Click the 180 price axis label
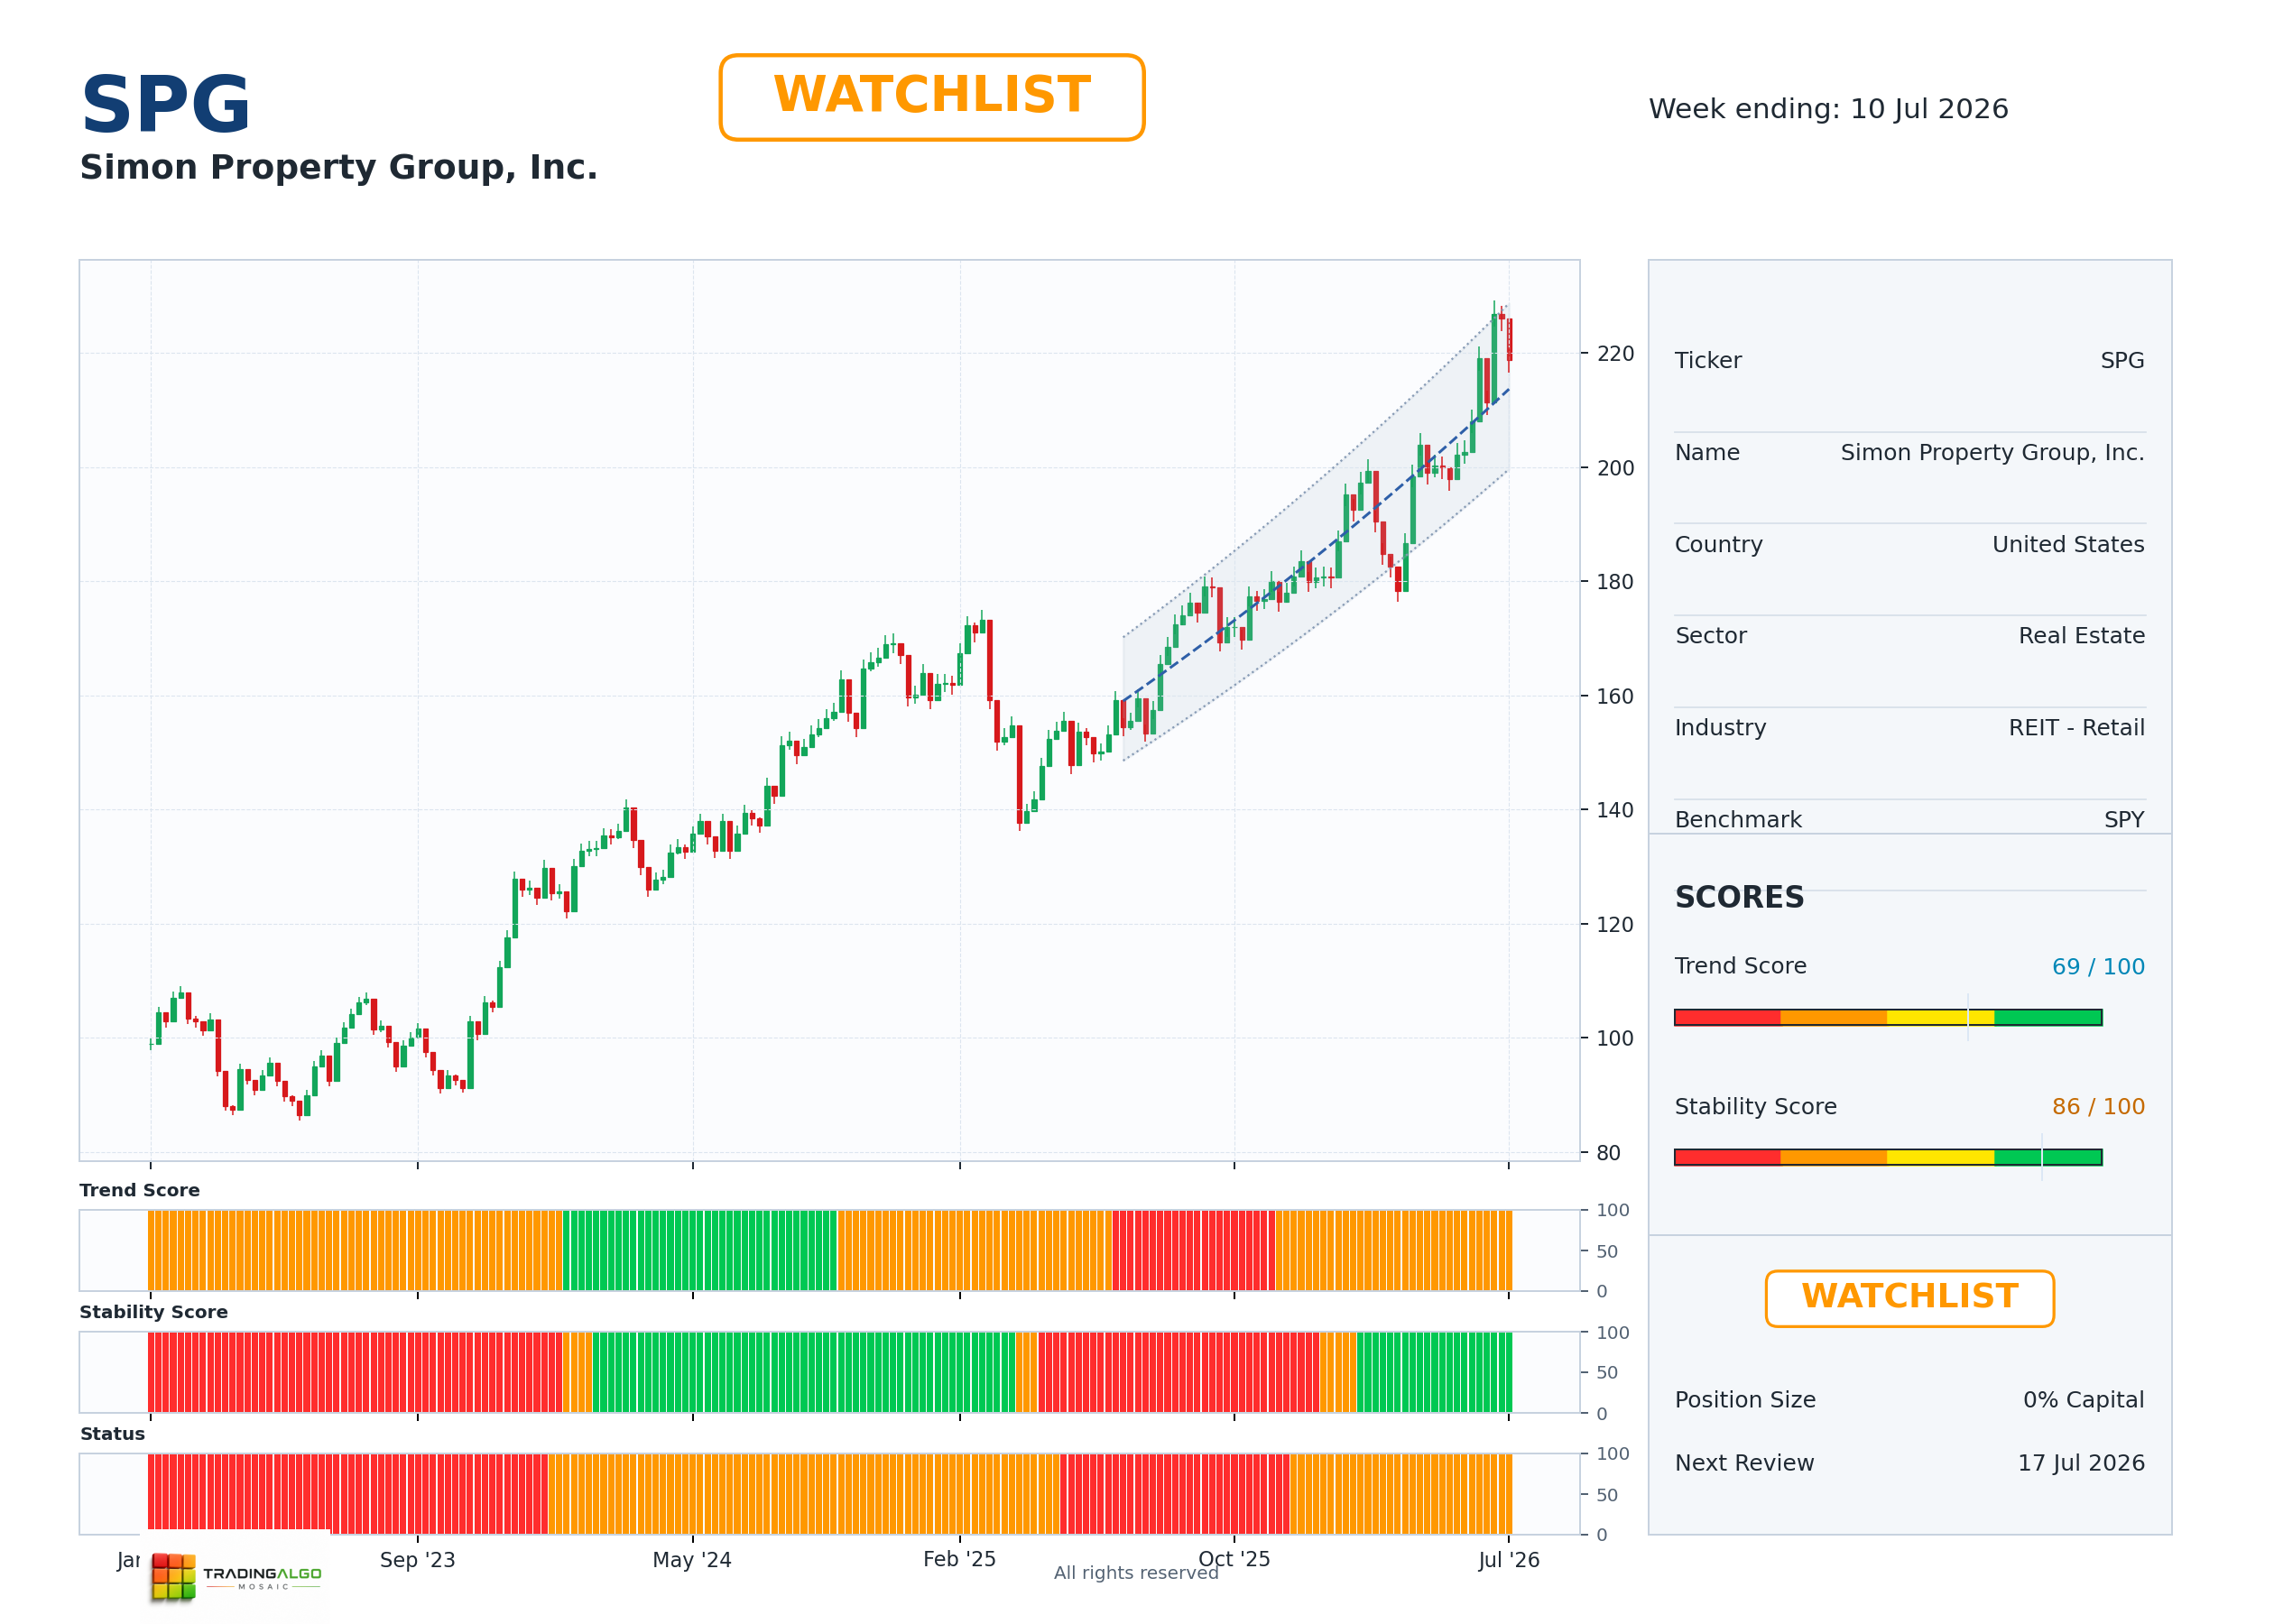Viewport: 2274px width, 1624px height. tap(1615, 582)
